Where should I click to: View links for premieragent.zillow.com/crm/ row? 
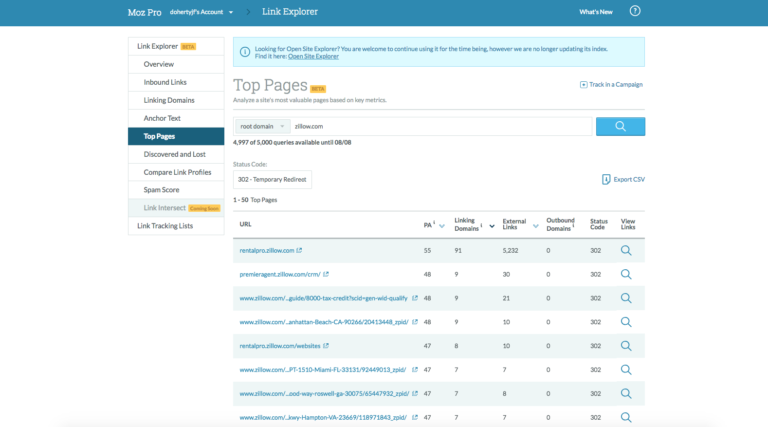point(626,274)
